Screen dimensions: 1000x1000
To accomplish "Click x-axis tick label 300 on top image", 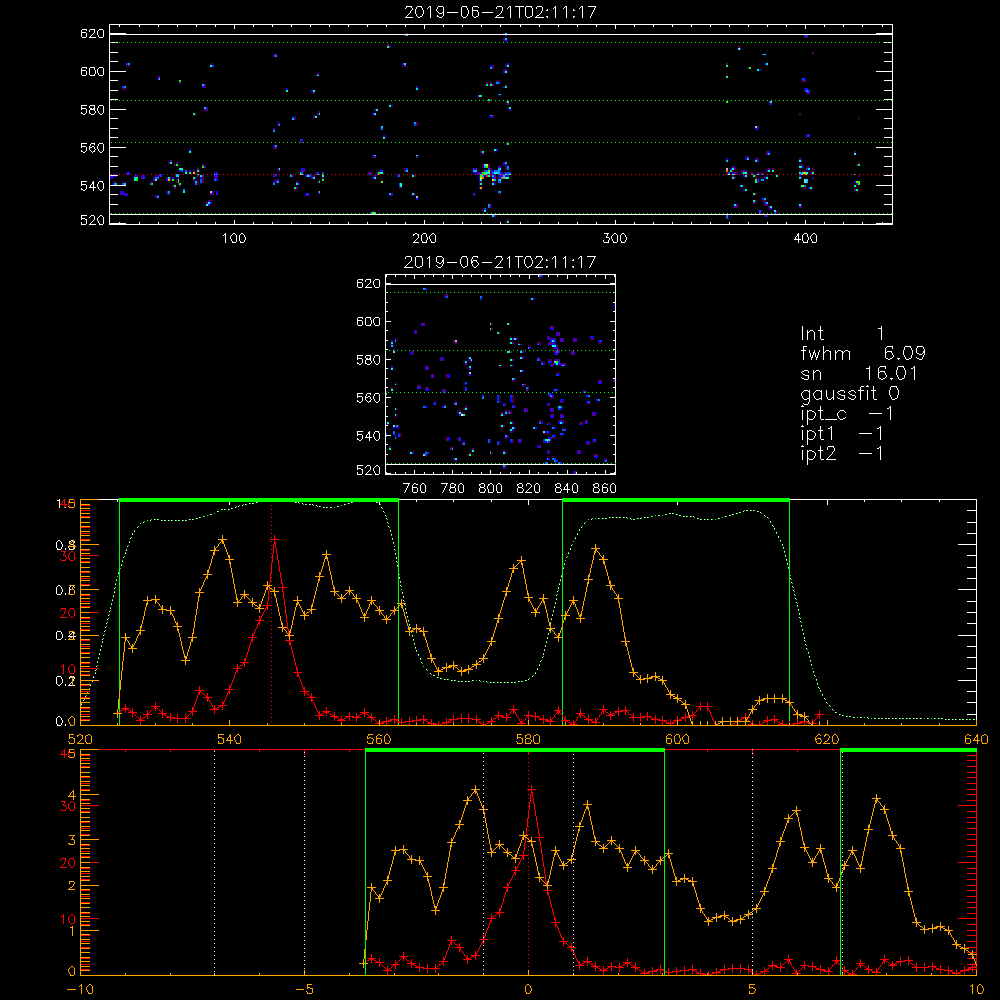I will pos(615,239).
